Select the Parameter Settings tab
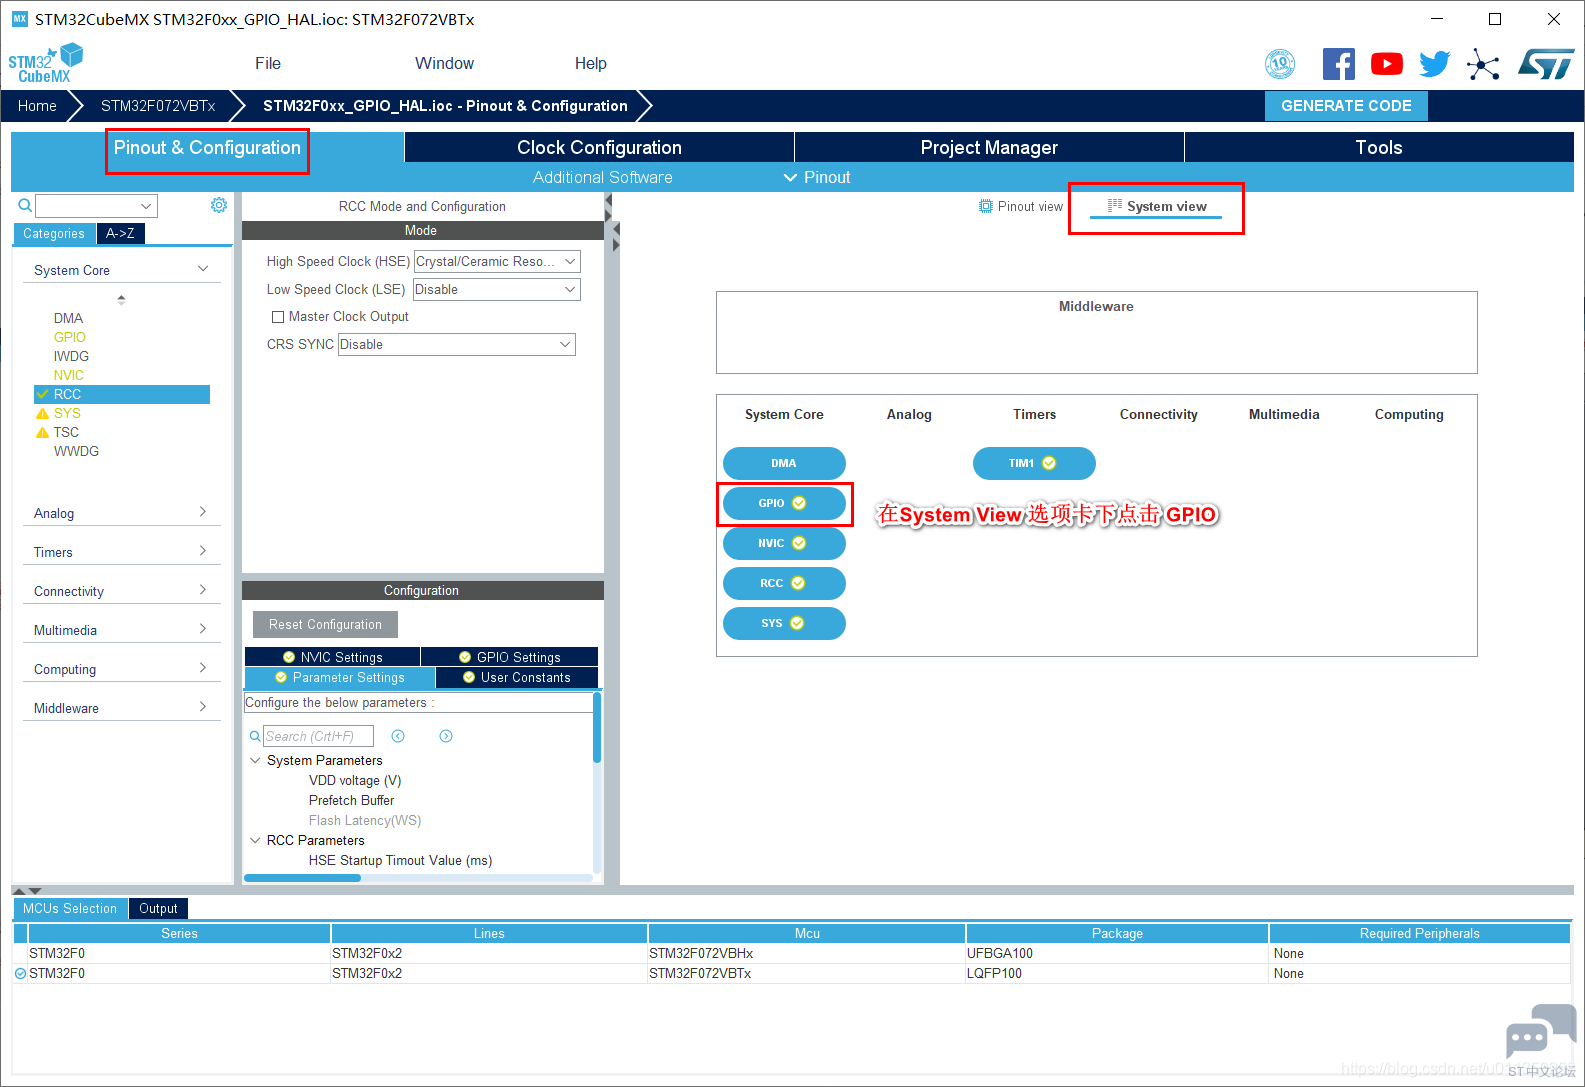The height and width of the screenshot is (1087, 1585). pyautogui.click(x=340, y=677)
